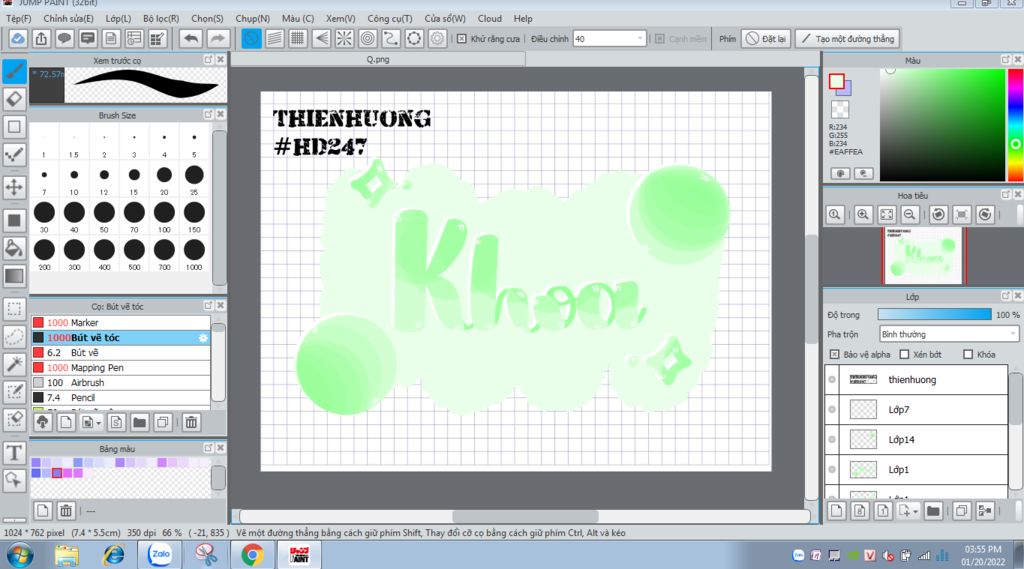
Task: Hide the thienhuong layer
Action: [832, 380]
